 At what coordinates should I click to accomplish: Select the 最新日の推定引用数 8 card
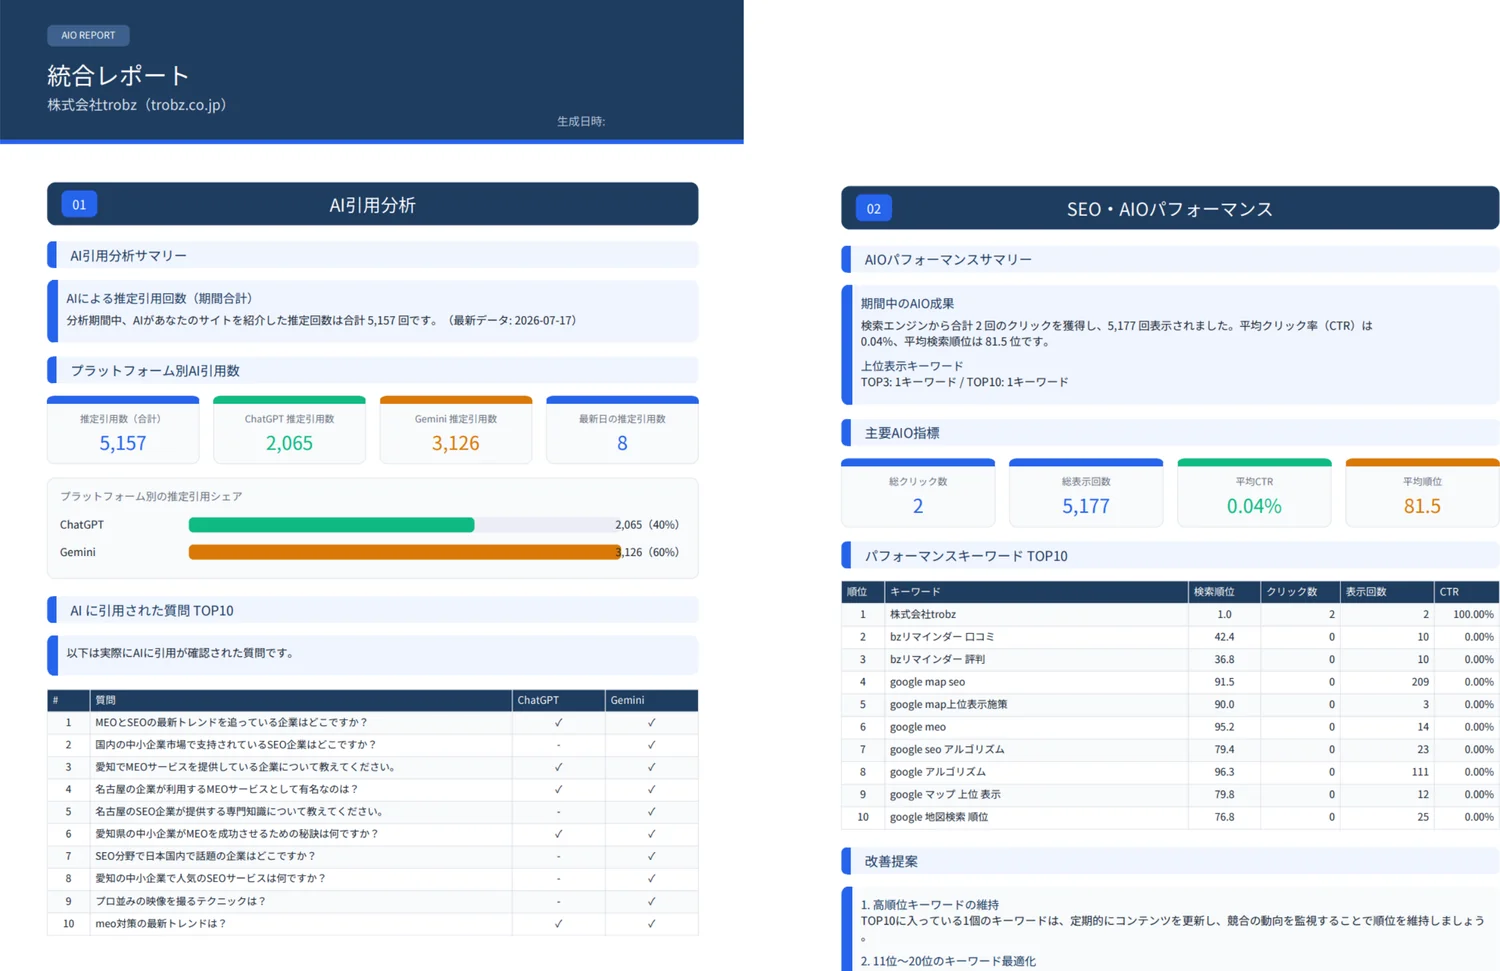pos(622,430)
